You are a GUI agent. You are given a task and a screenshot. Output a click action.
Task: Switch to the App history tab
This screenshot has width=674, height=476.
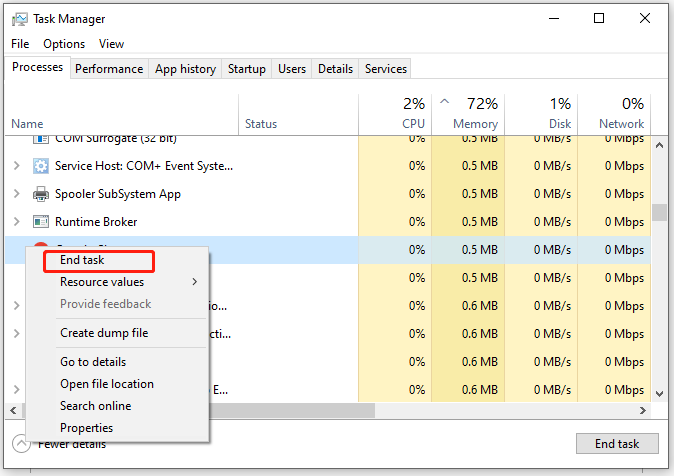(185, 69)
